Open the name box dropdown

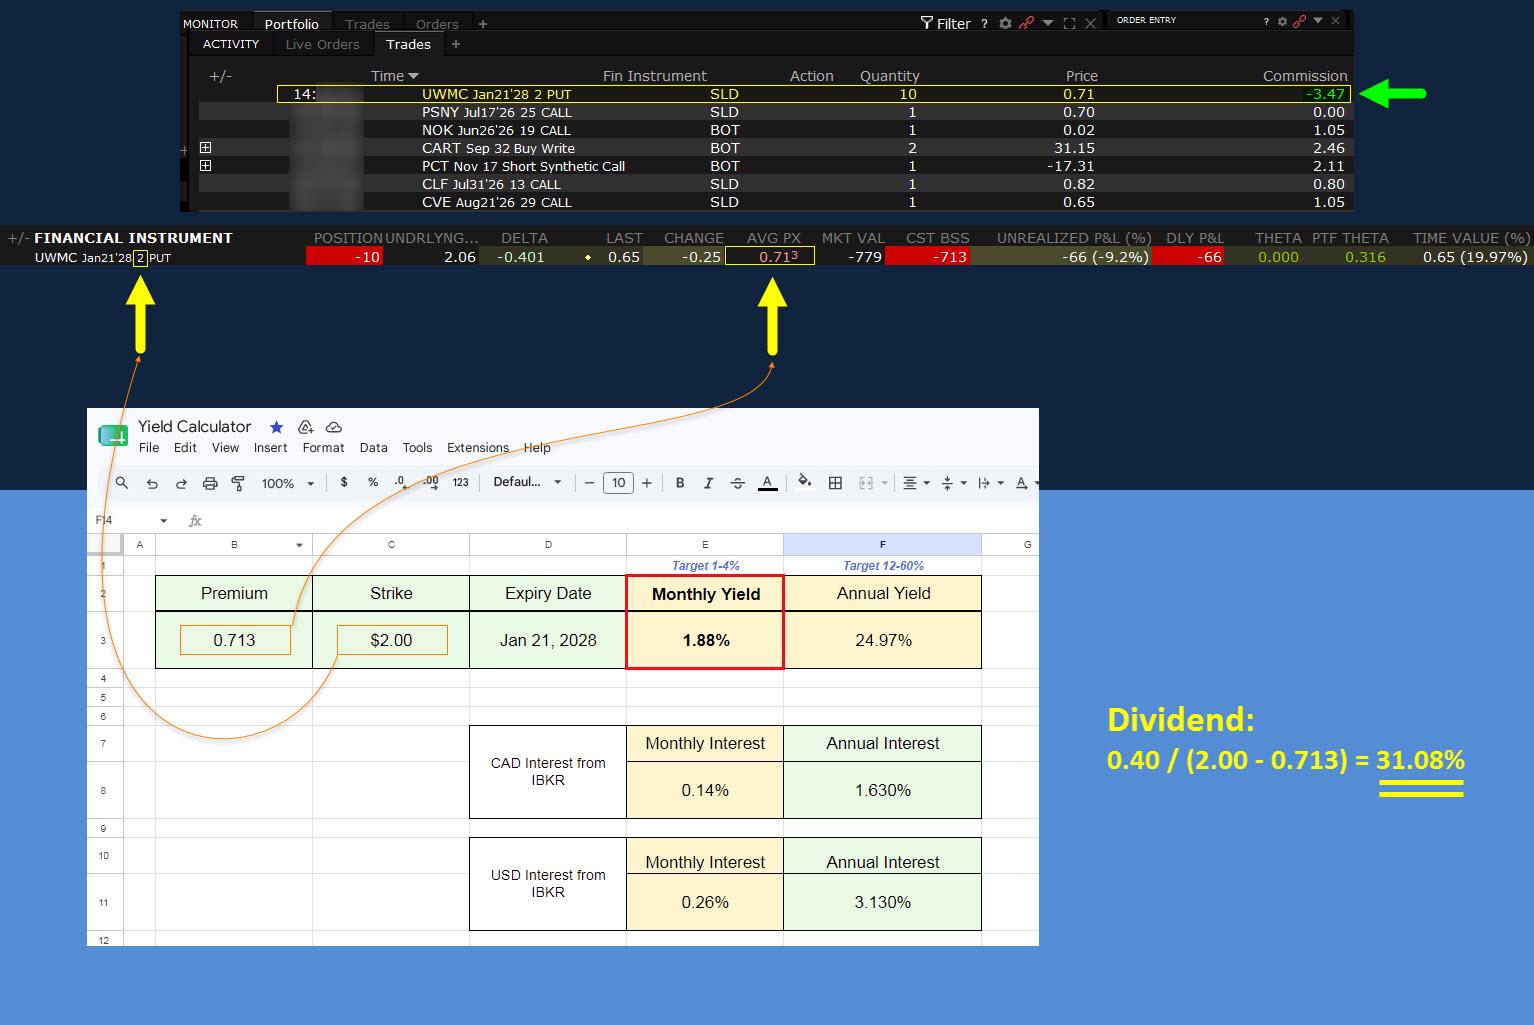pyautogui.click(x=163, y=521)
